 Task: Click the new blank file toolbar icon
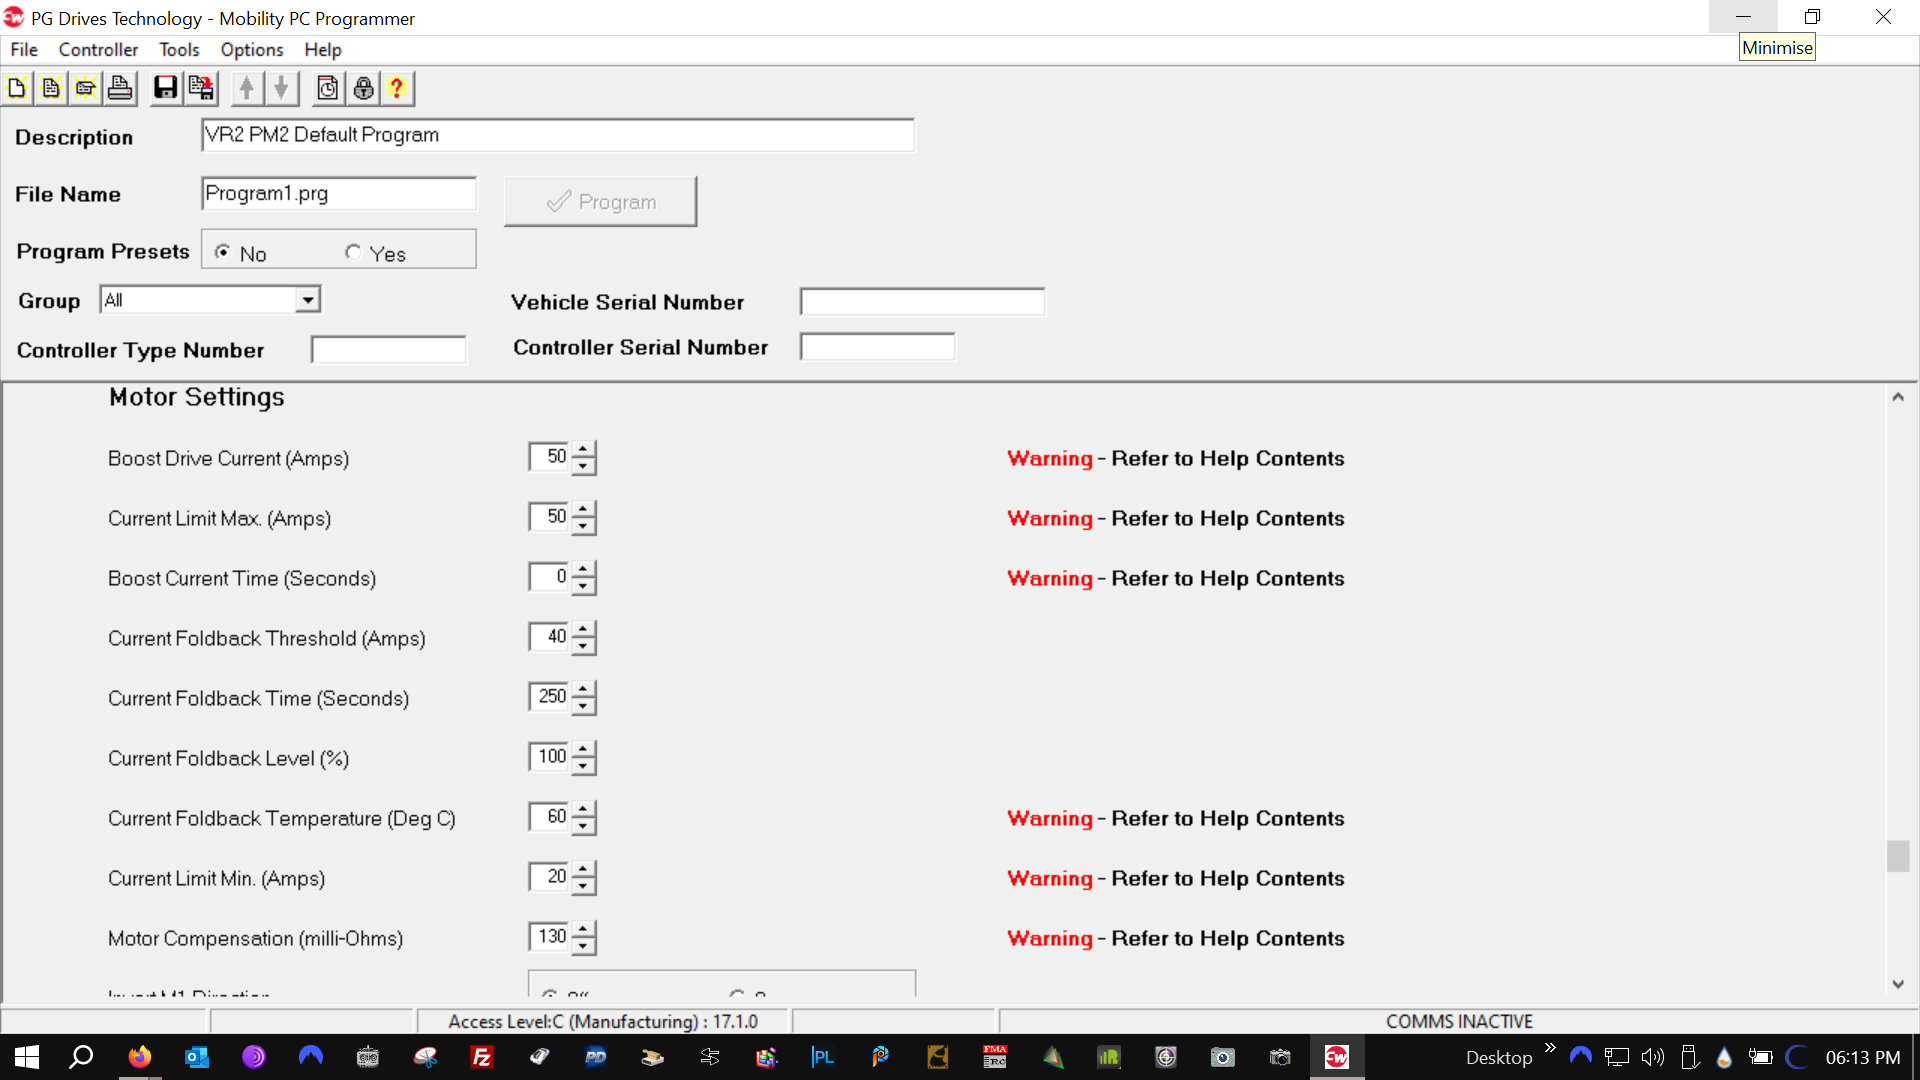coord(17,89)
